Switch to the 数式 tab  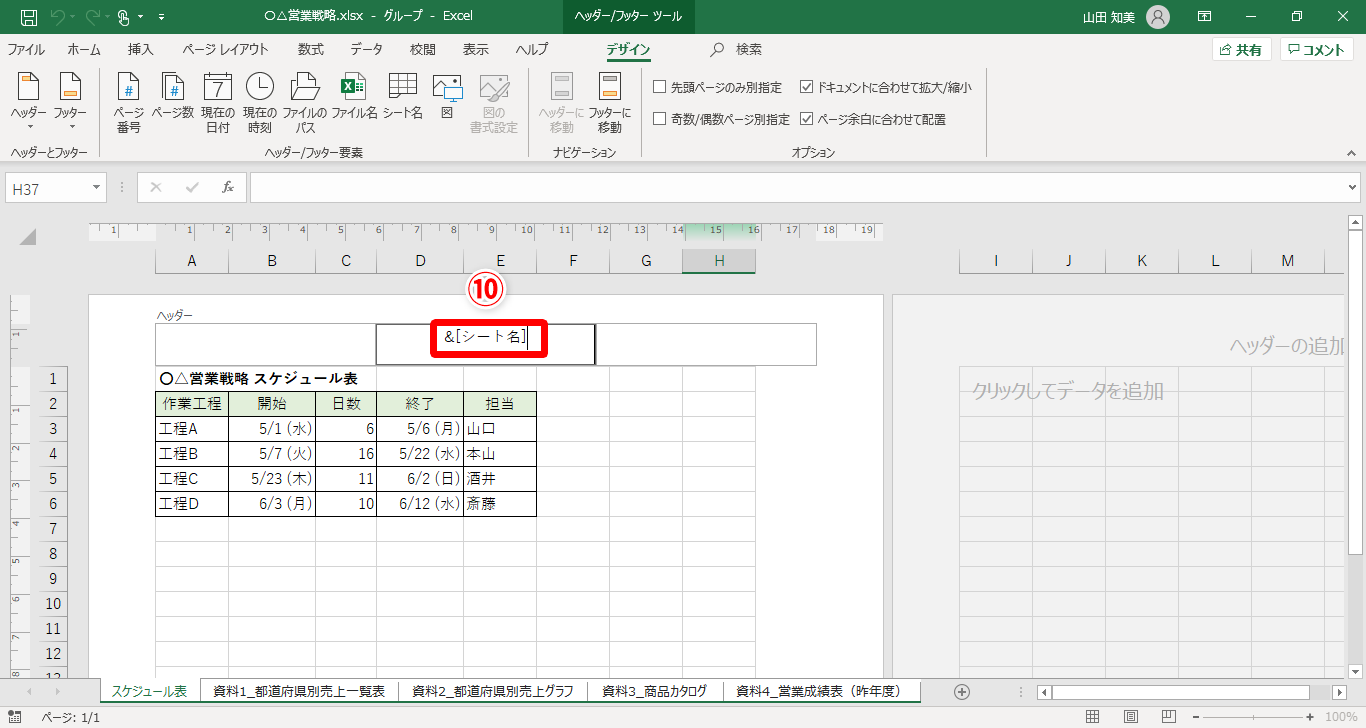pos(311,49)
